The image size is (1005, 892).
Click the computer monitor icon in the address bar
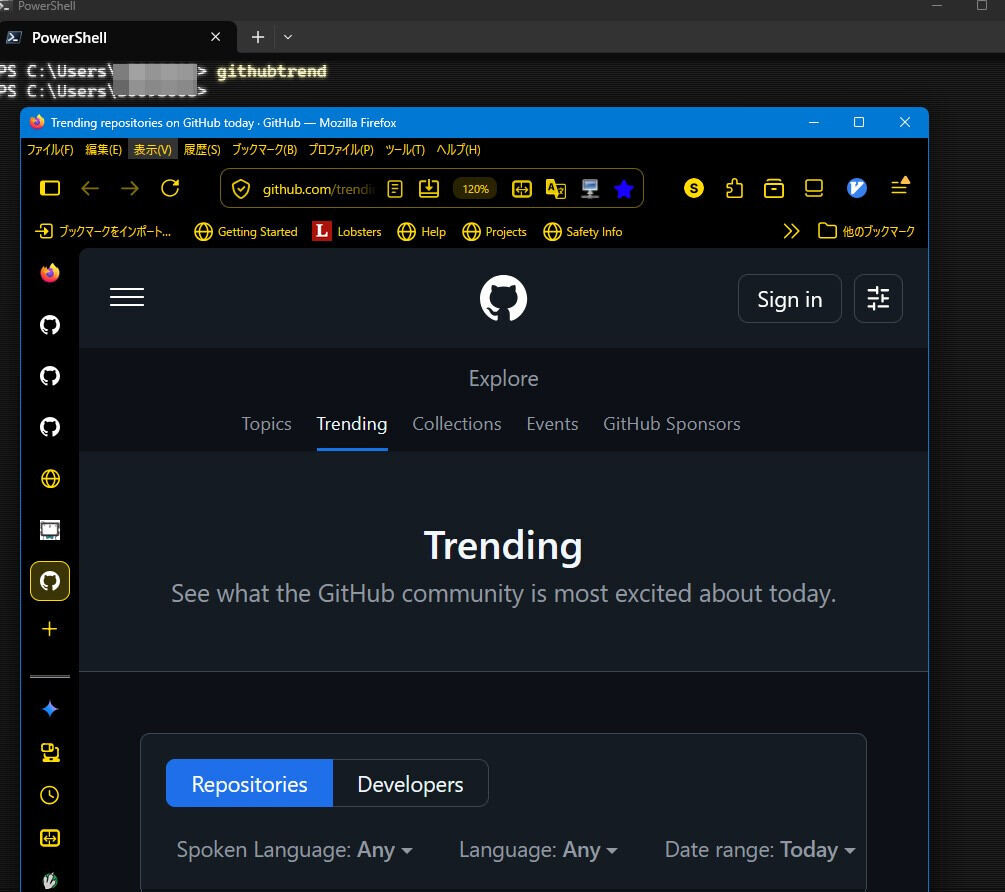coord(590,189)
